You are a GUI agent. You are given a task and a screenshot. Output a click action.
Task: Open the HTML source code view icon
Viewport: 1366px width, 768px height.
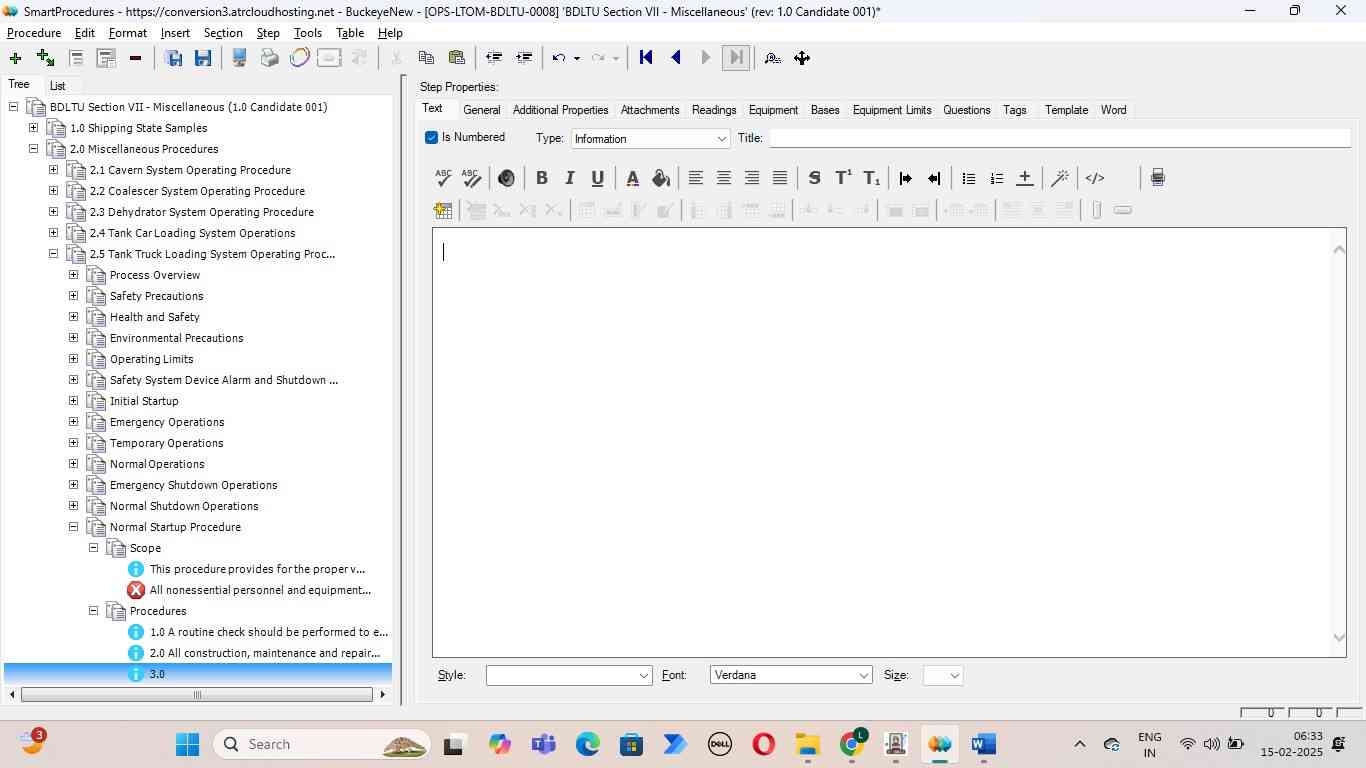[1095, 178]
